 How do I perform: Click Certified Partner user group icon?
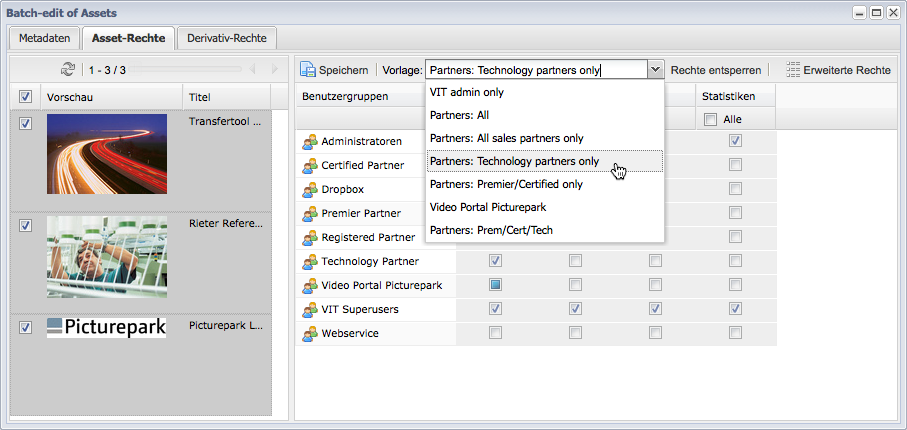pyautogui.click(x=310, y=165)
